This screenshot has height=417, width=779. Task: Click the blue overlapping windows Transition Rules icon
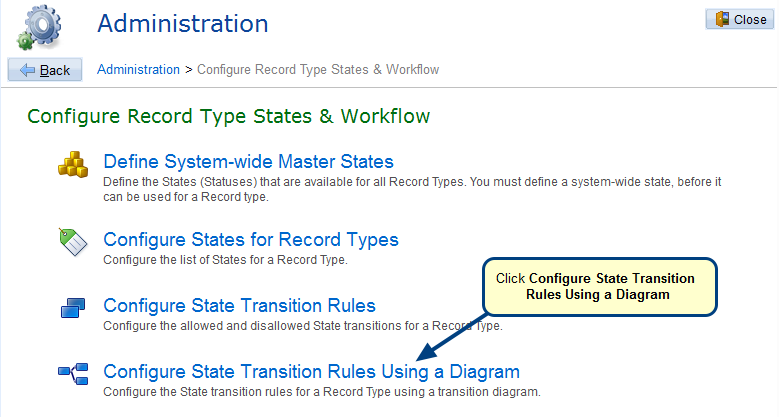(73, 308)
